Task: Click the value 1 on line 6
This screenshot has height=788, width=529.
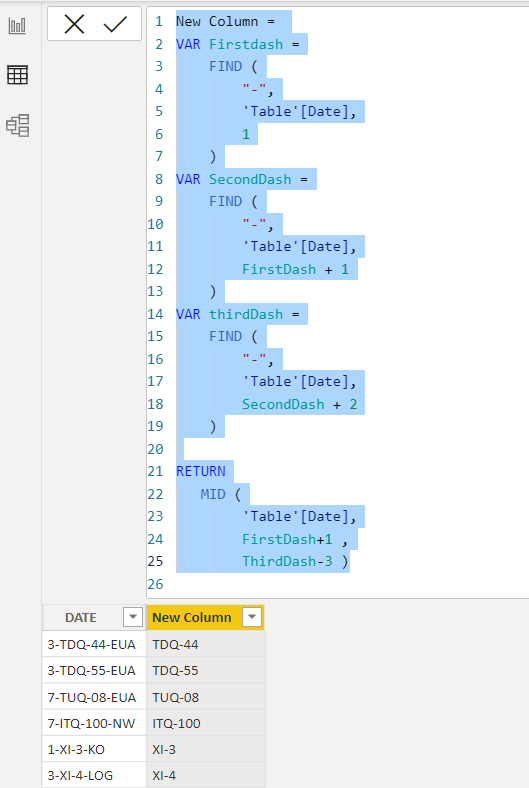Action: tap(246, 134)
